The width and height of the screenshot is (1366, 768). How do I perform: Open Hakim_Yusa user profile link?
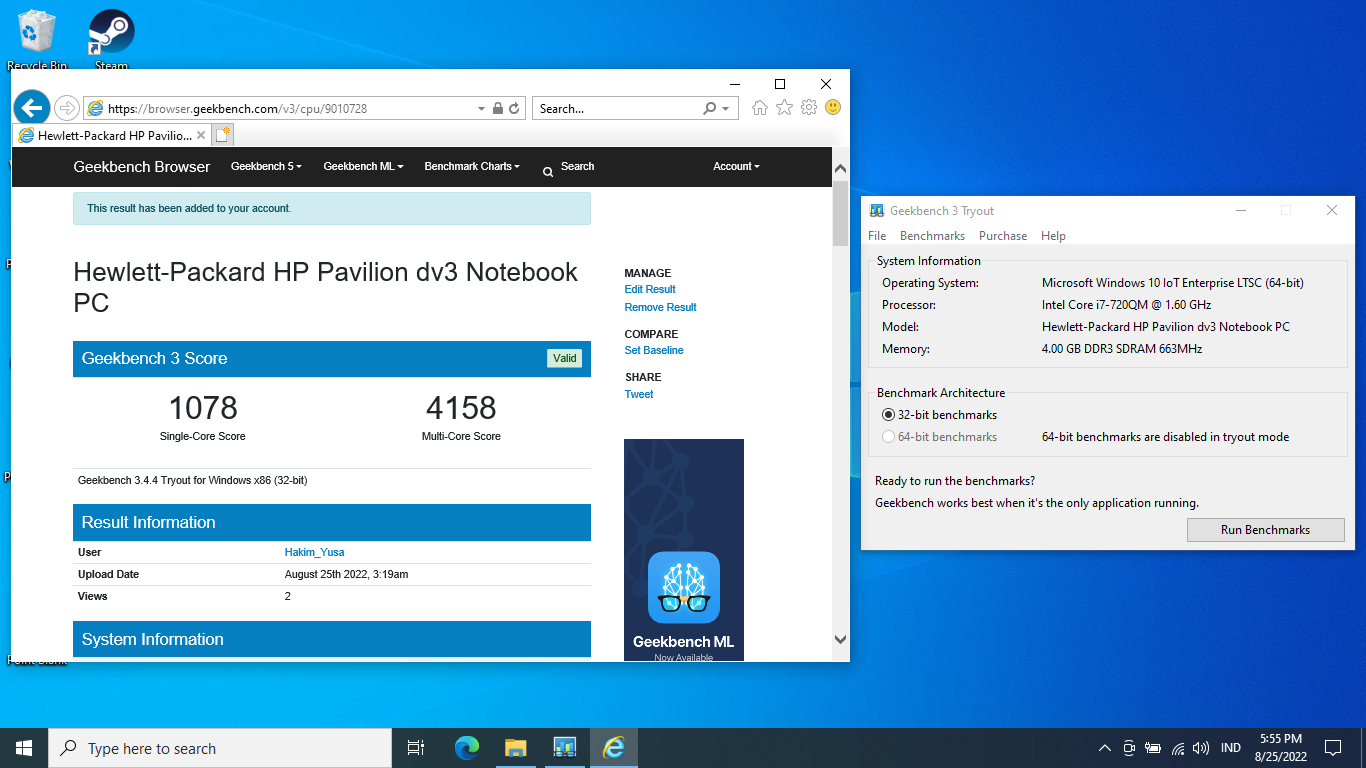click(314, 552)
